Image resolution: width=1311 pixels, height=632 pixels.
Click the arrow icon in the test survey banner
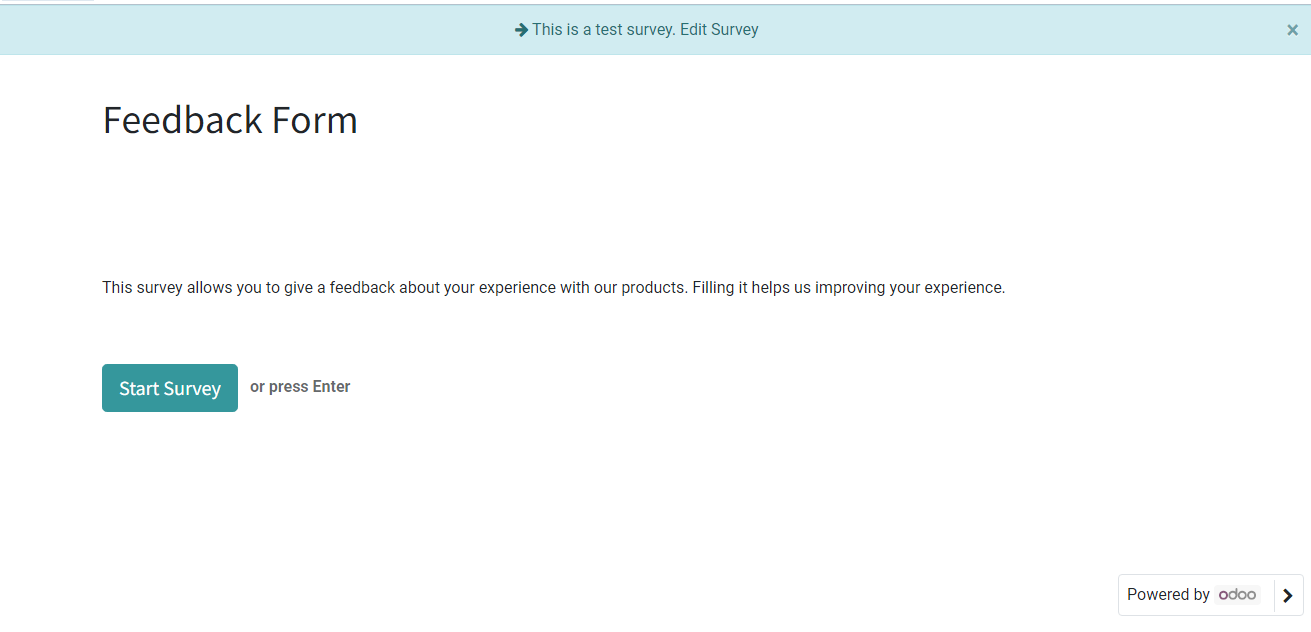click(x=521, y=30)
